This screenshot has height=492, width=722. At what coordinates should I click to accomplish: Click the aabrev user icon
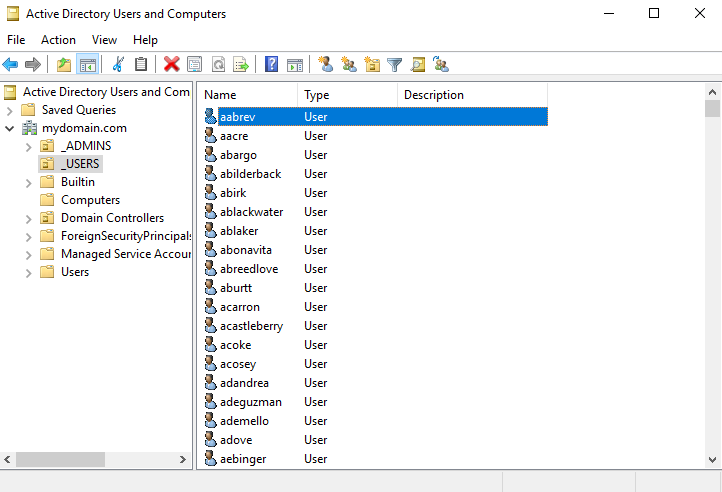click(210, 117)
